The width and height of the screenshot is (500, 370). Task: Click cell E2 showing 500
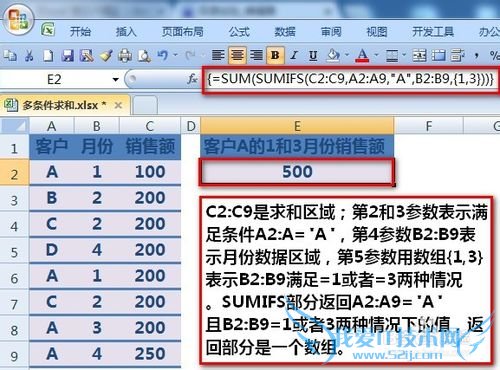297,172
